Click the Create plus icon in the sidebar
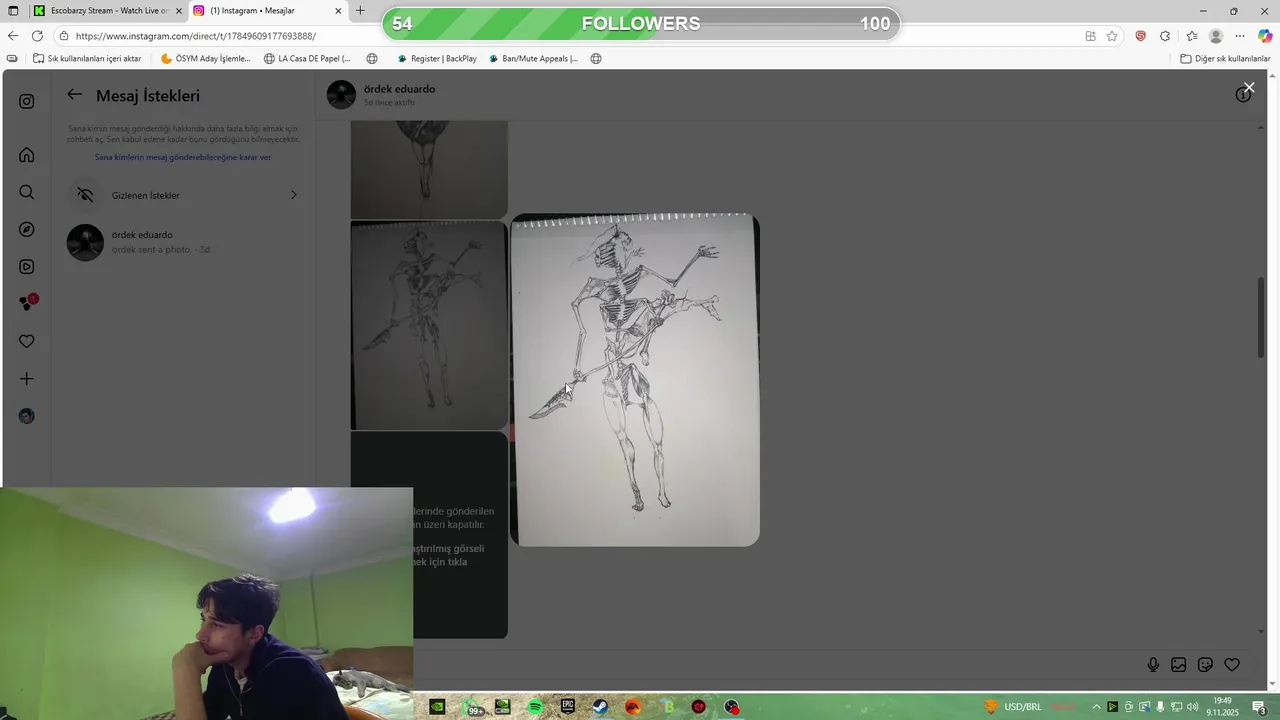 [27, 379]
